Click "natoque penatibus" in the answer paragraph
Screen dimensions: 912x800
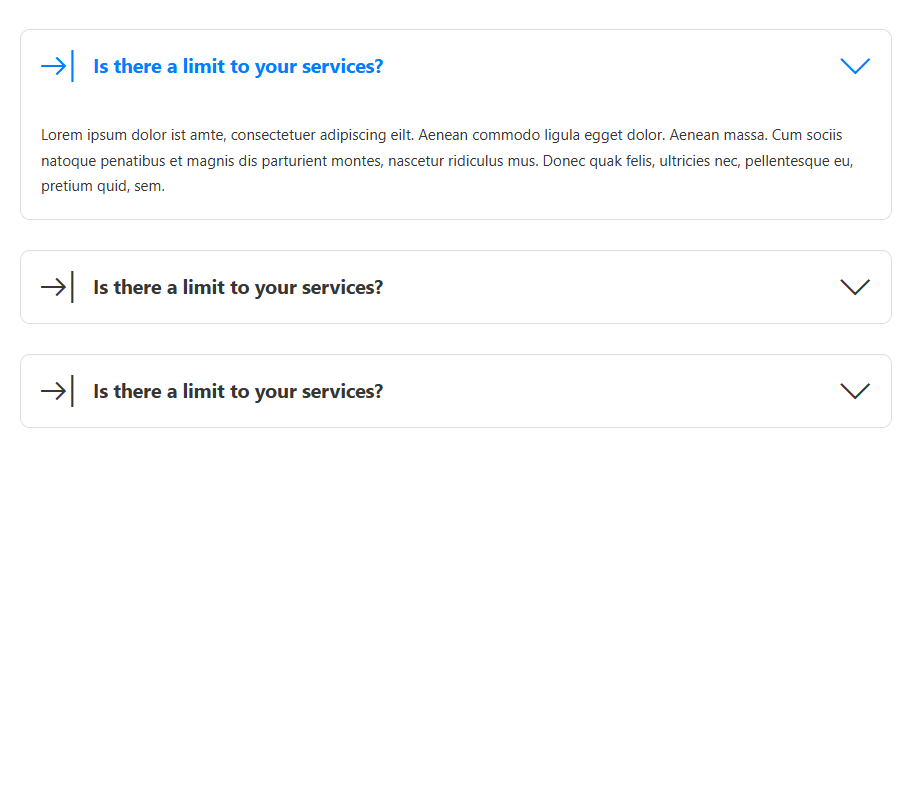click(x=98, y=160)
